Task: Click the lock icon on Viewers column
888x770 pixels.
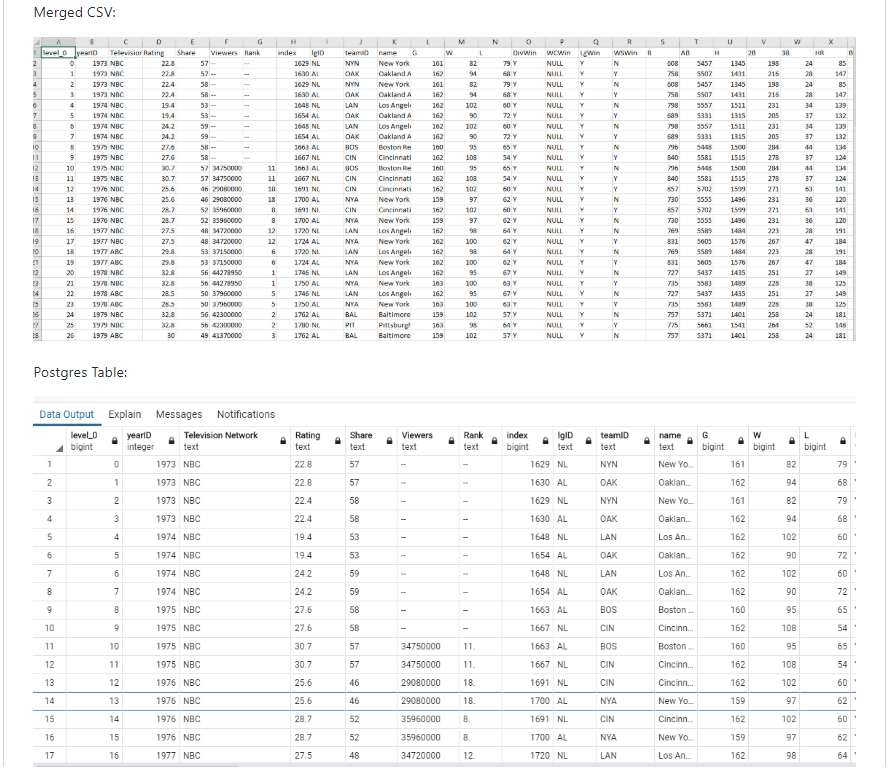Action: 451,441
